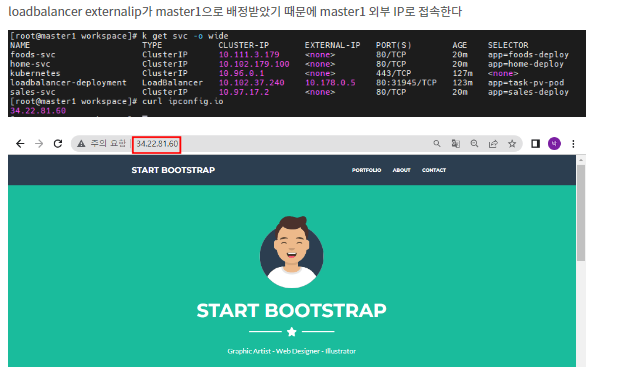Click the scrollbar up arrow

581,160
